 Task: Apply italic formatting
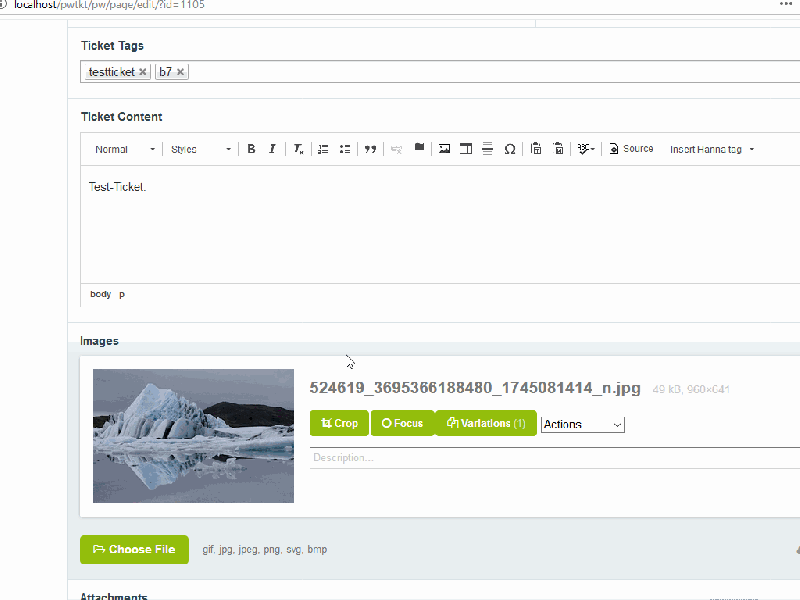click(x=271, y=148)
